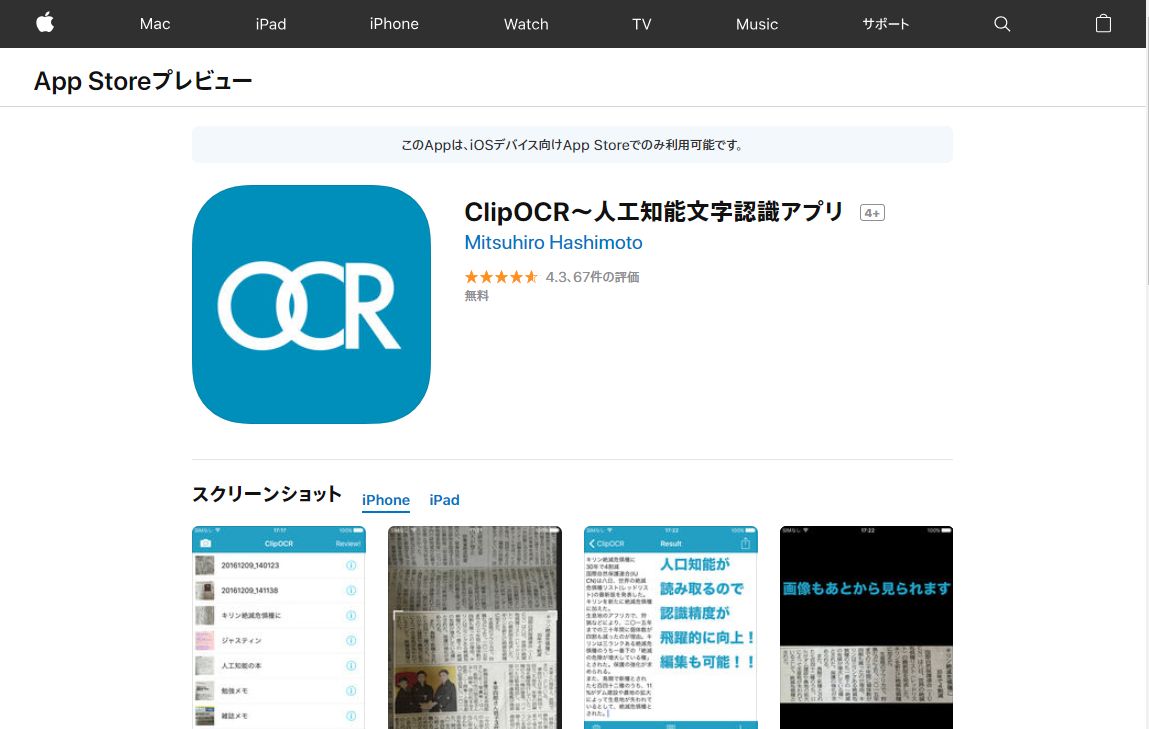Go to the iPad navigation item
This screenshot has height=729, width=1149.
271,24
